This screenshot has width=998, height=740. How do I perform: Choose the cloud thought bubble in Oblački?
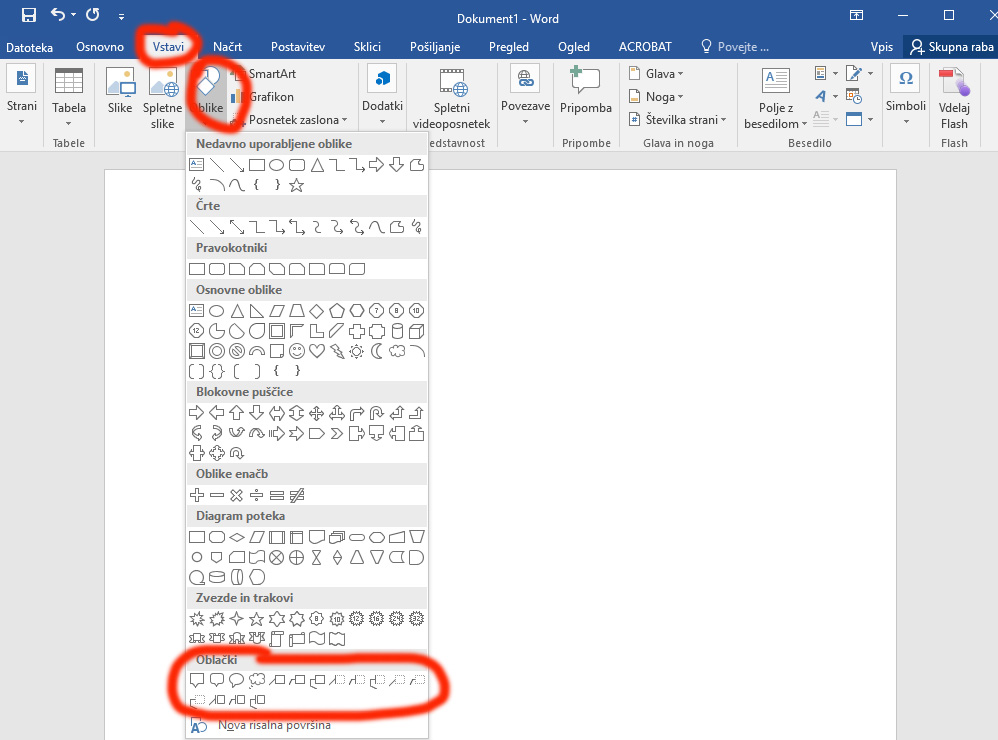(257, 680)
